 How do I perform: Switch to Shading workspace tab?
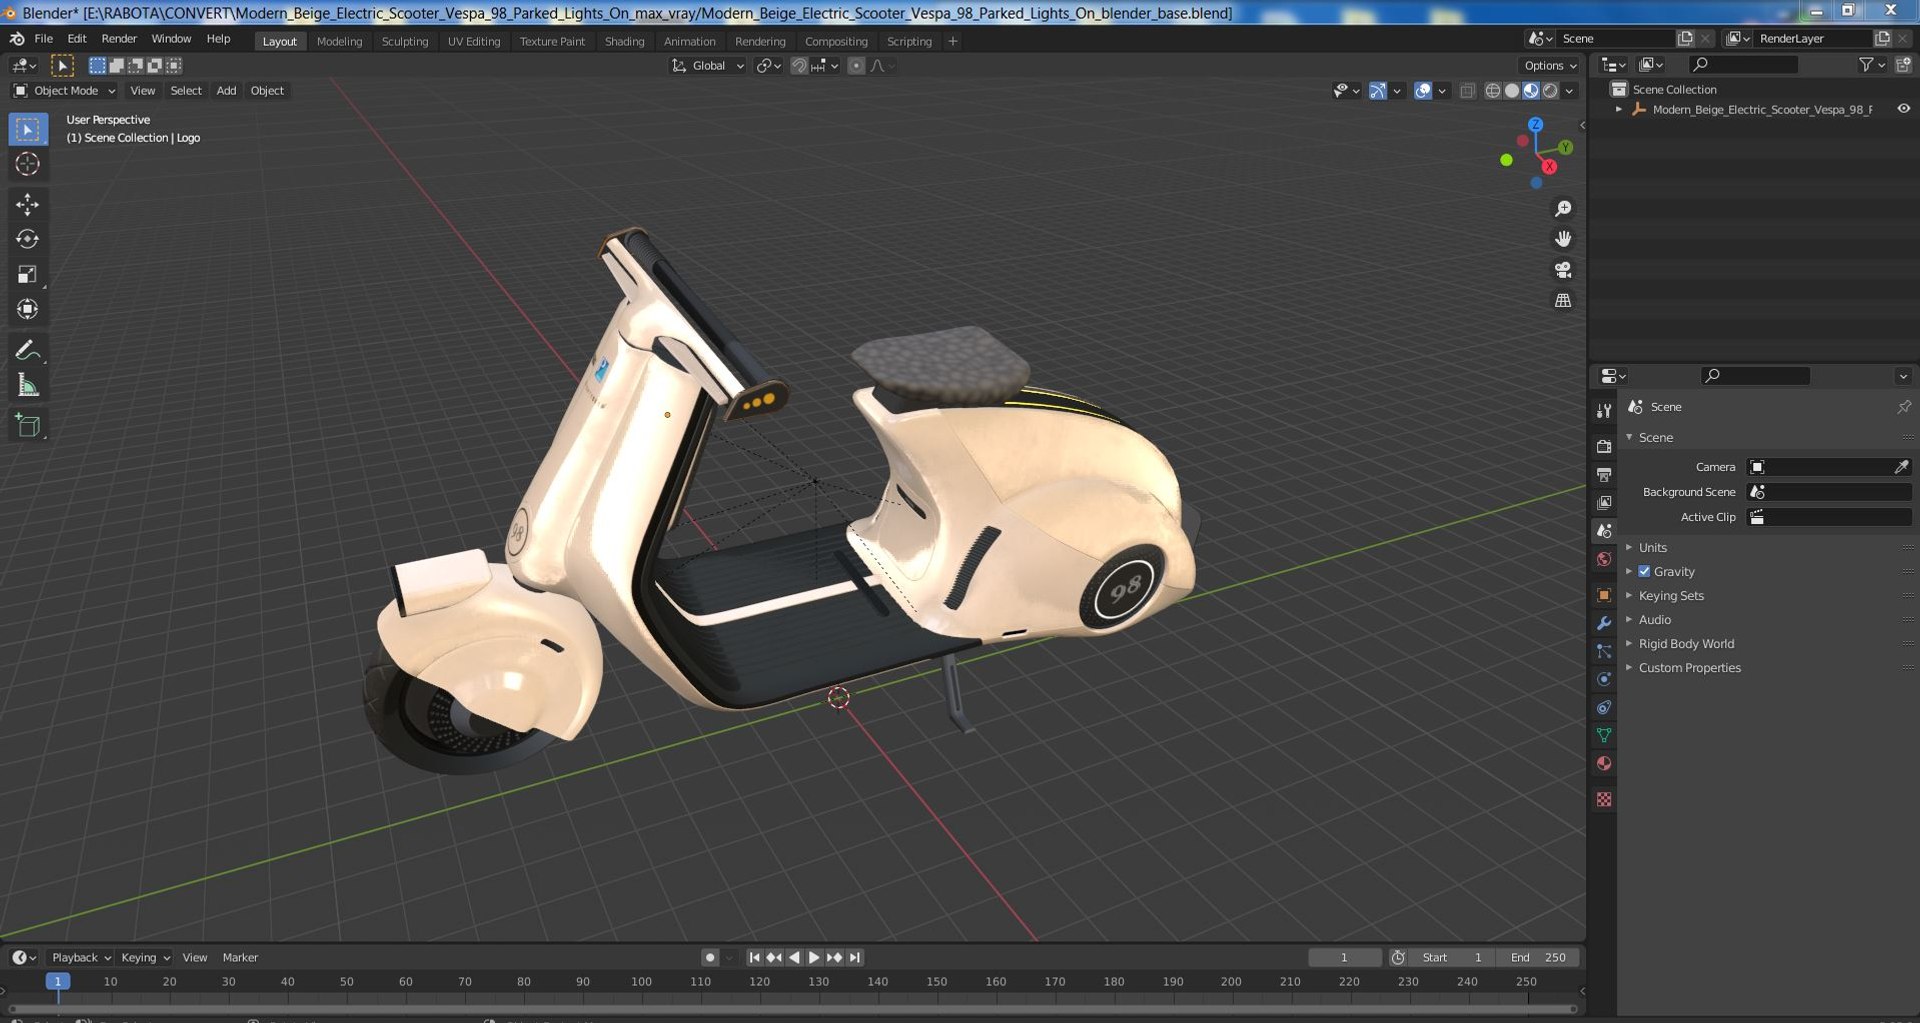tap(624, 41)
